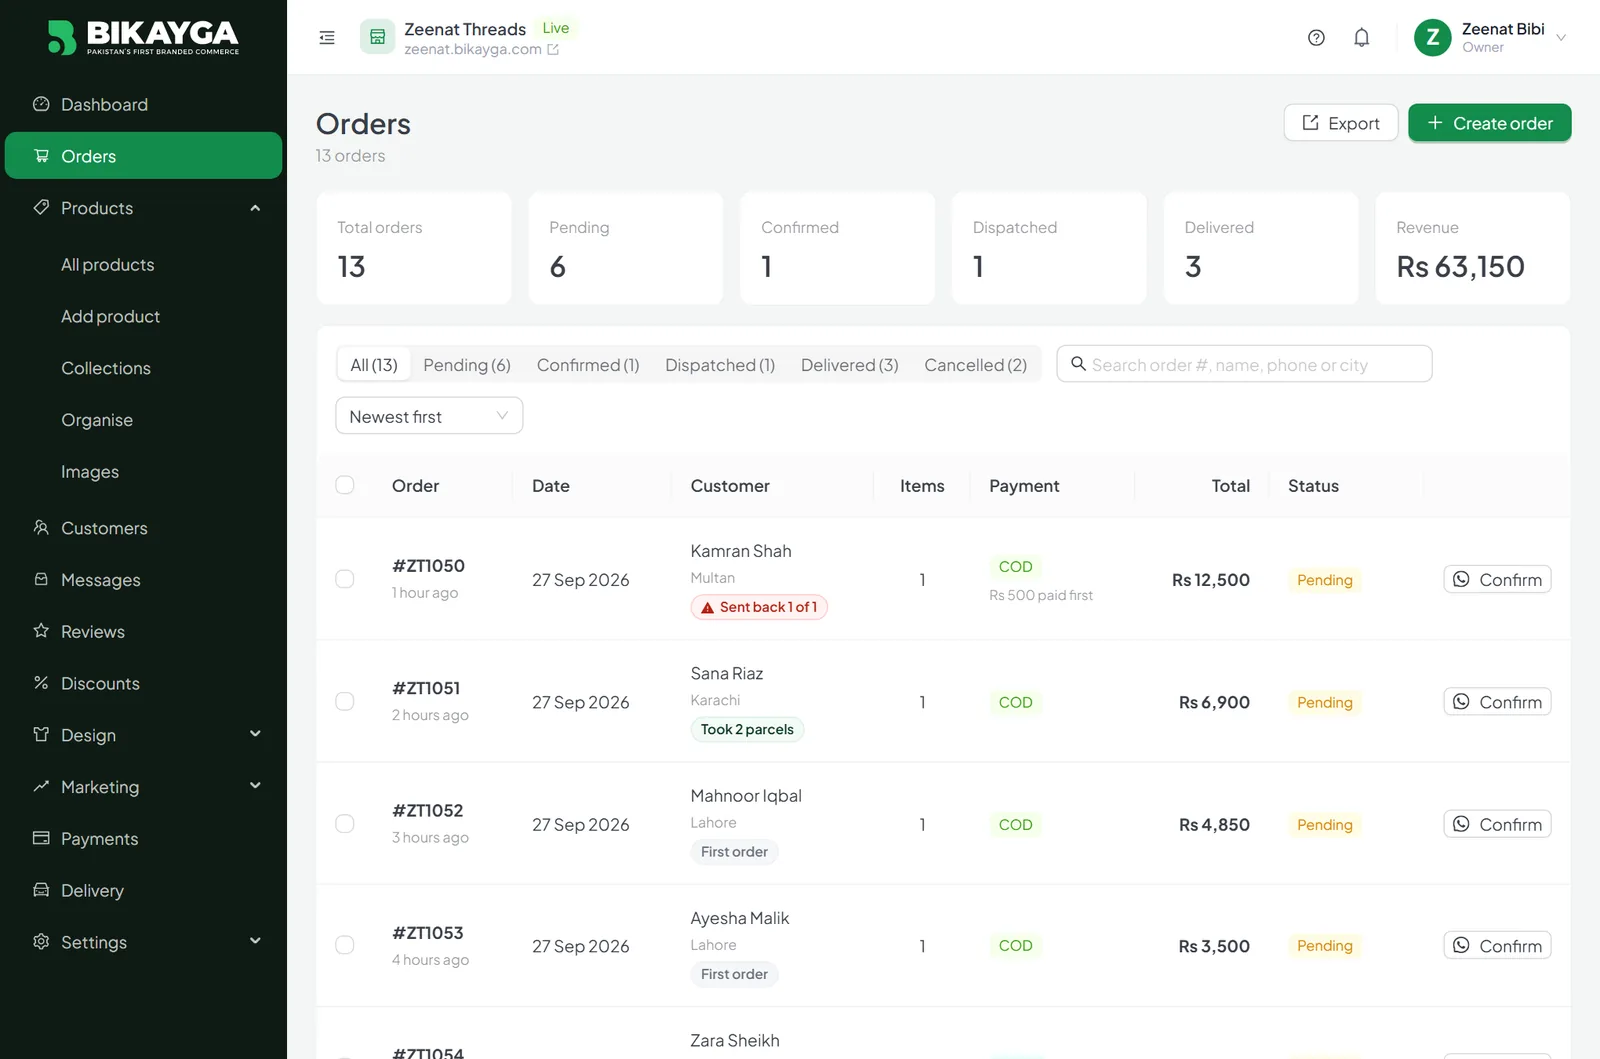Open Collections in the sidebar
The width and height of the screenshot is (1600, 1059).
[106, 368]
